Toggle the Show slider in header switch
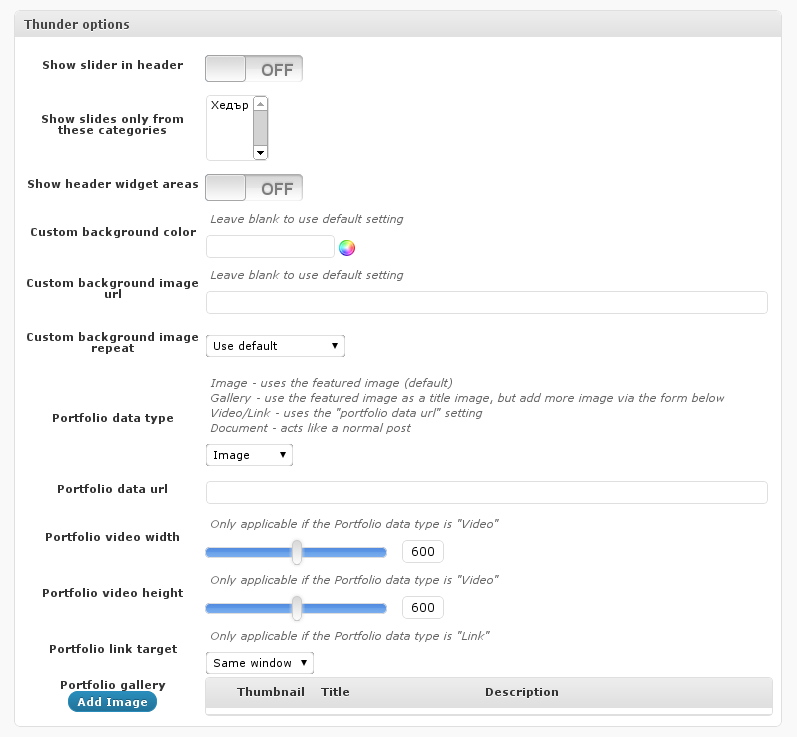The height and width of the screenshot is (737, 797). click(254, 69)
